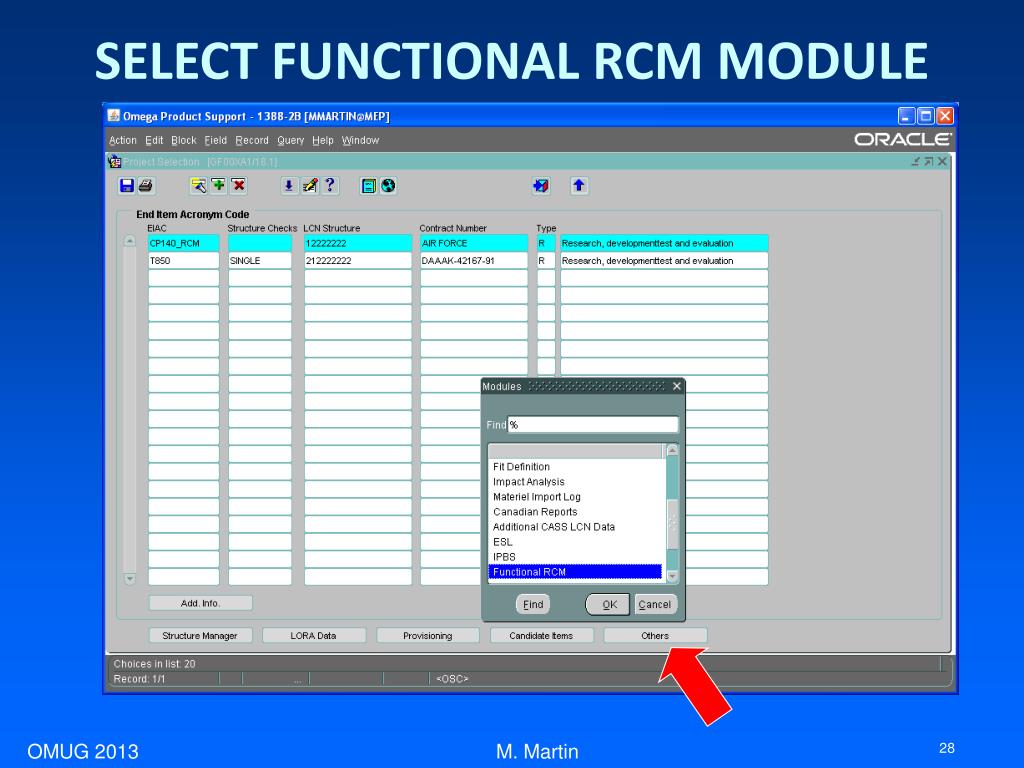Click the globe toolbar icon

[x=388, y=186]
